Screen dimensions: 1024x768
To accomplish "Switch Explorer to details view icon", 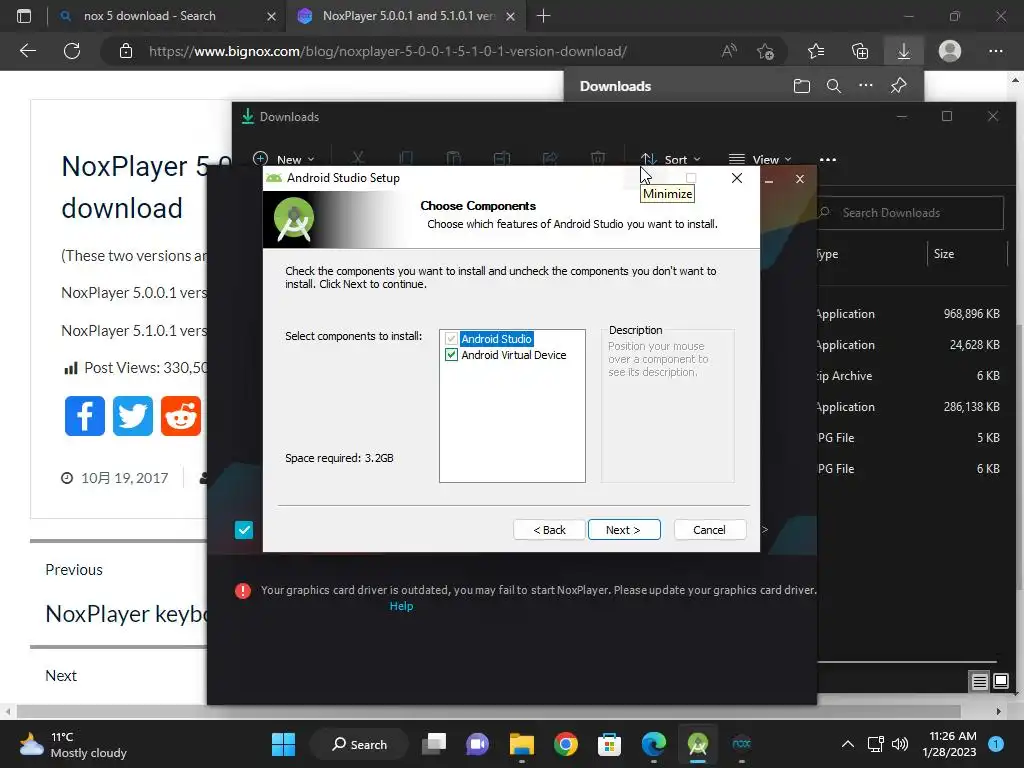I will point(980,682).
